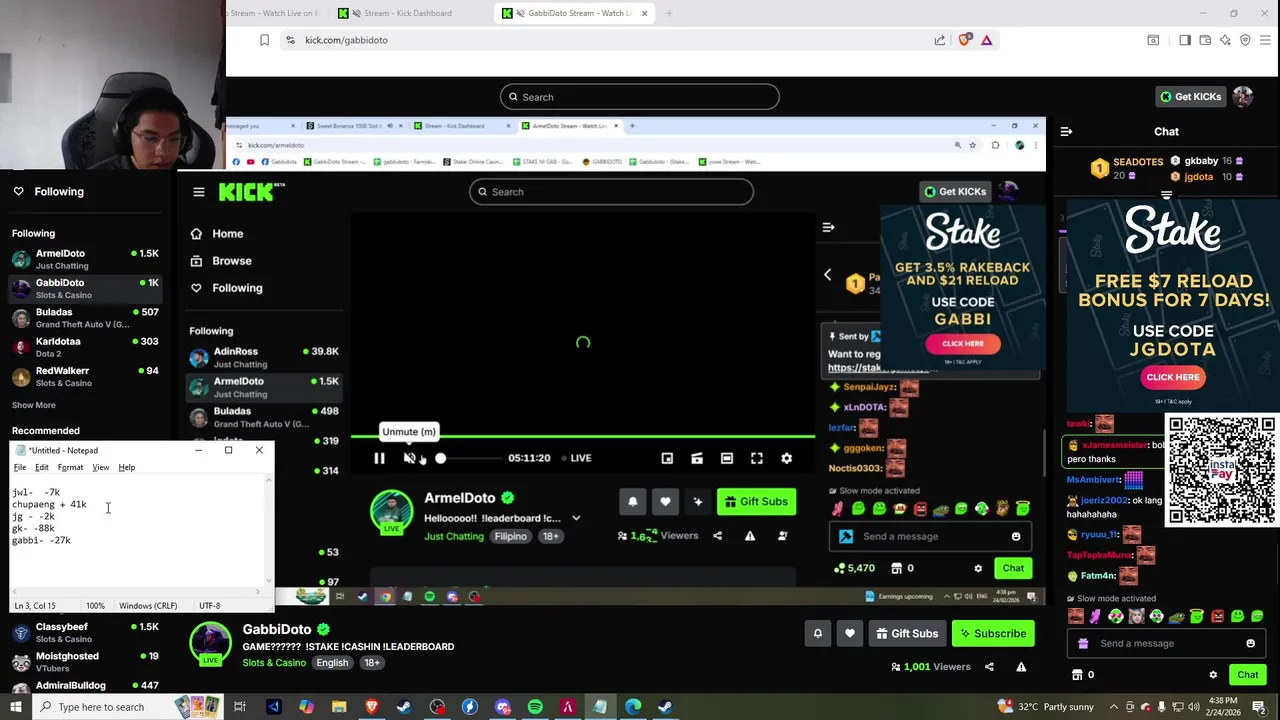Screen dimensions: 1280x720
Task: Bookmark page icon in address bar
Action: tap(264, 40)
